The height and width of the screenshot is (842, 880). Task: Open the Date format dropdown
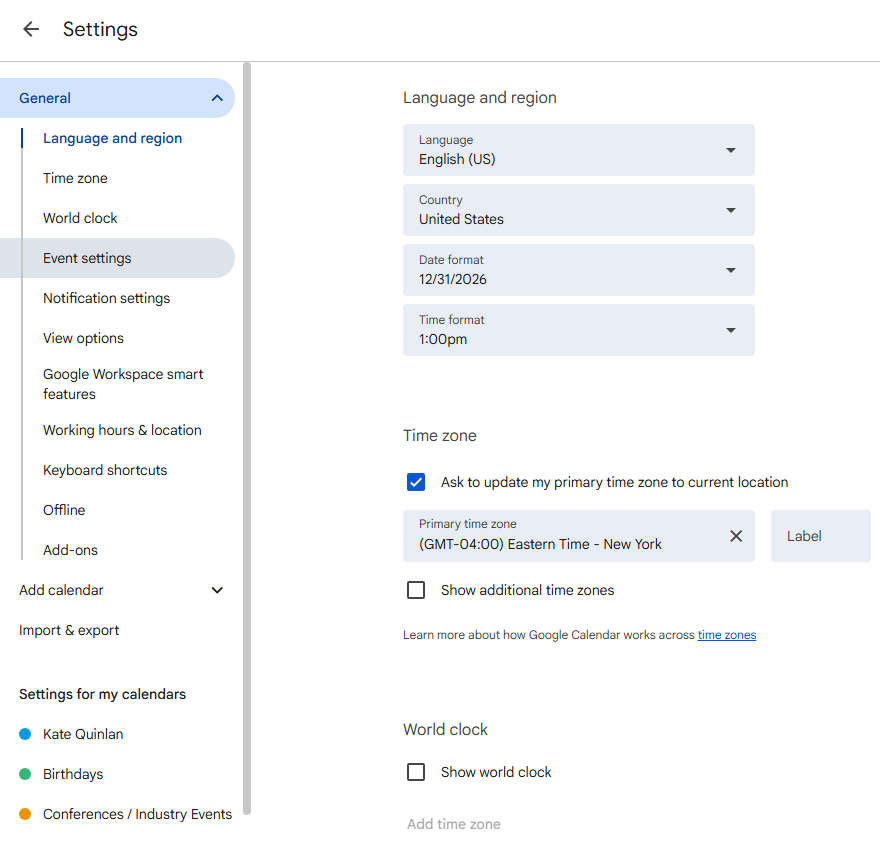[579, 270]
